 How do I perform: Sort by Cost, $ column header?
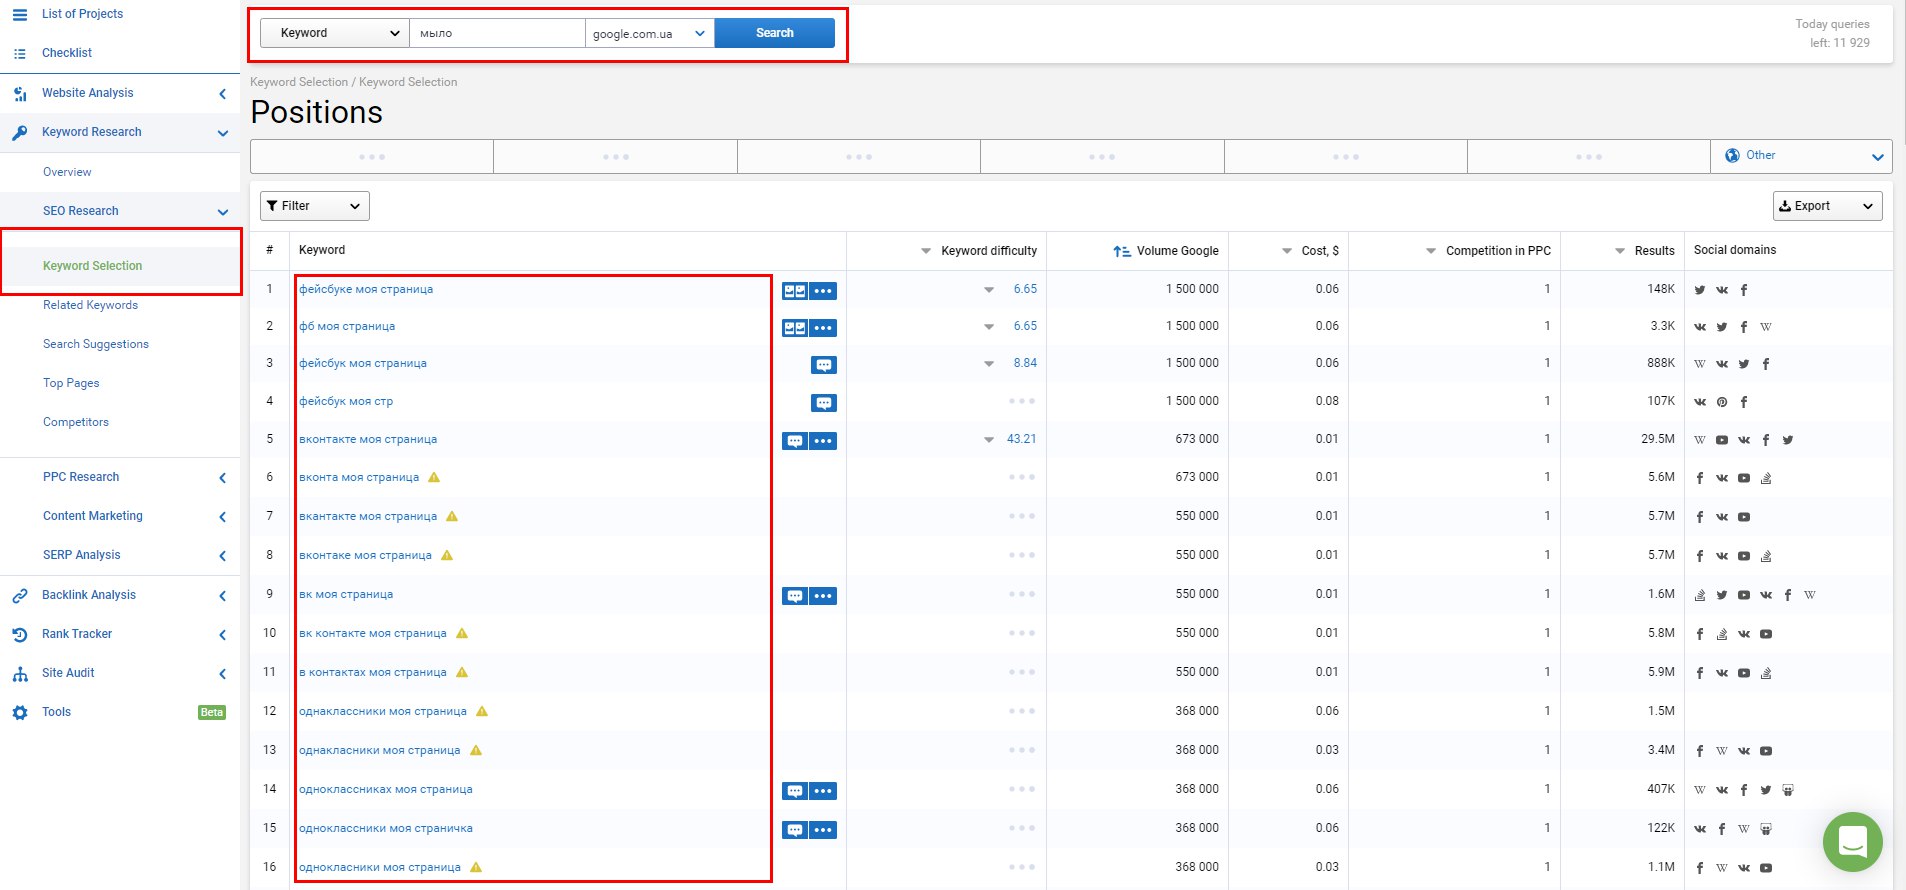(x=1310, y=251)
